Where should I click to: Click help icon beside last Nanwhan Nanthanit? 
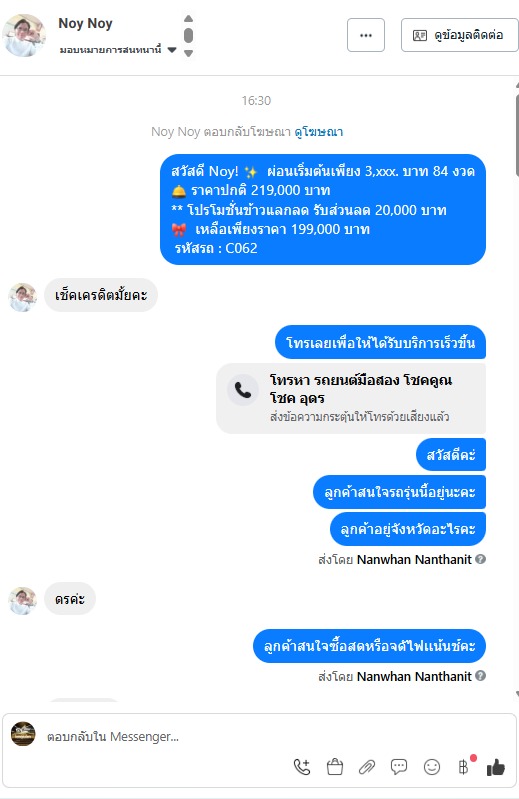point(480,676)
